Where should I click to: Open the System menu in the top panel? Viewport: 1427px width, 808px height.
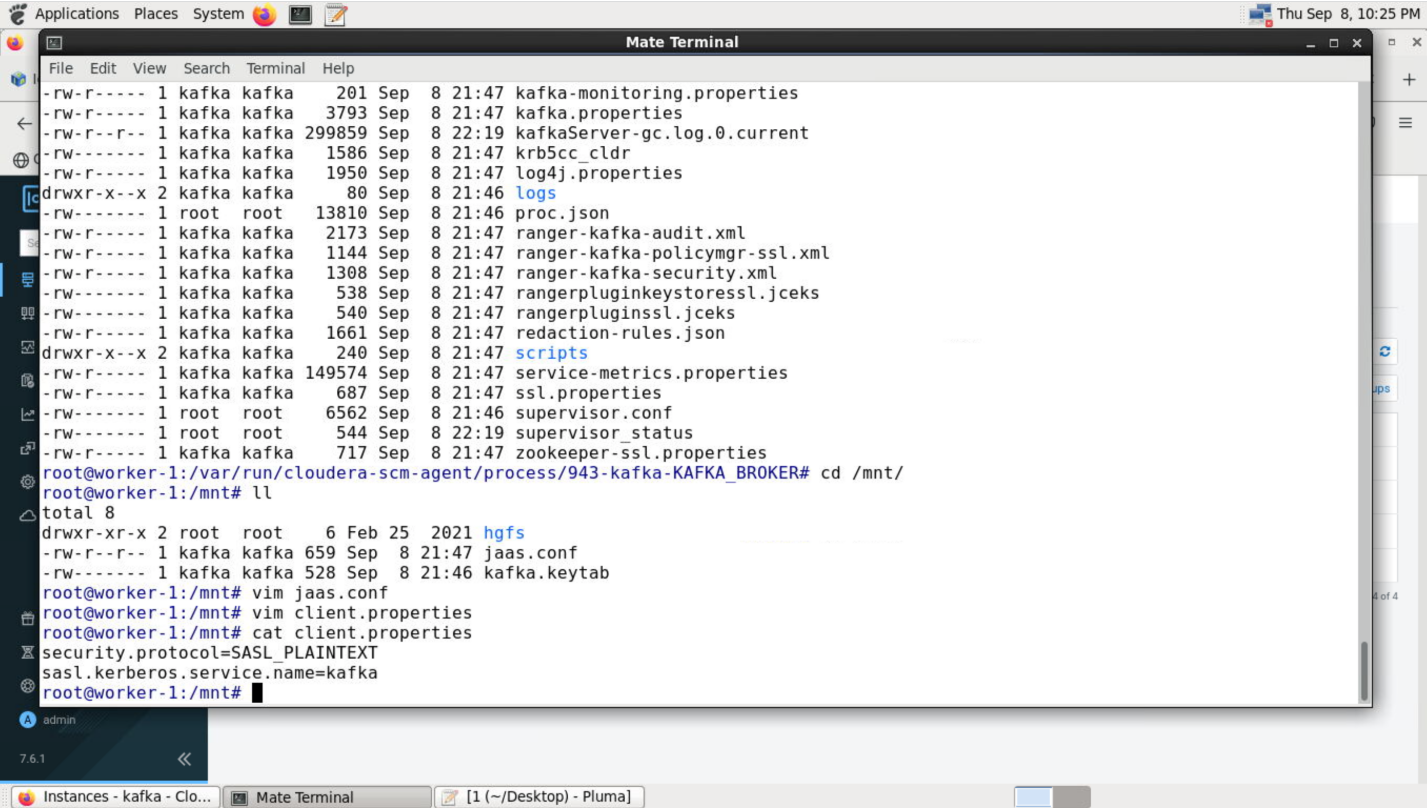[x=218, y=14]
